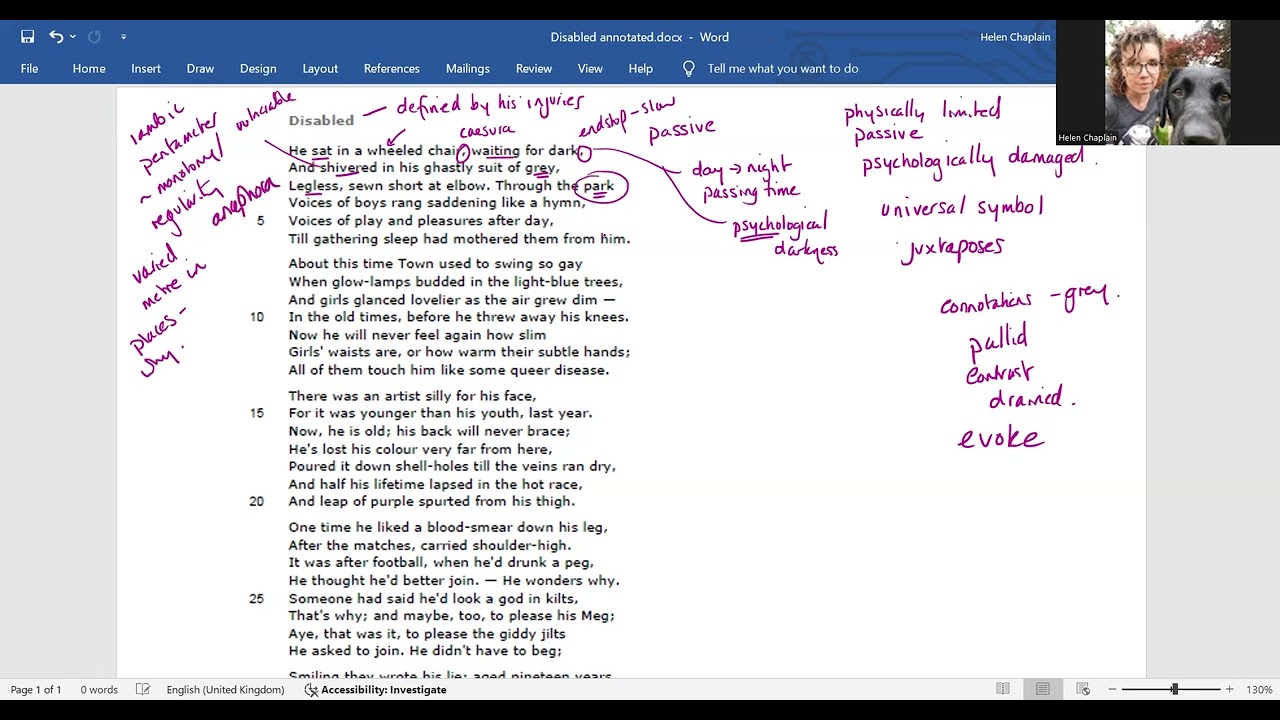This screenshot has width=1280, height=720.
Task: Open the Insert ribbon tab
Action: click(x=146, y=69)
